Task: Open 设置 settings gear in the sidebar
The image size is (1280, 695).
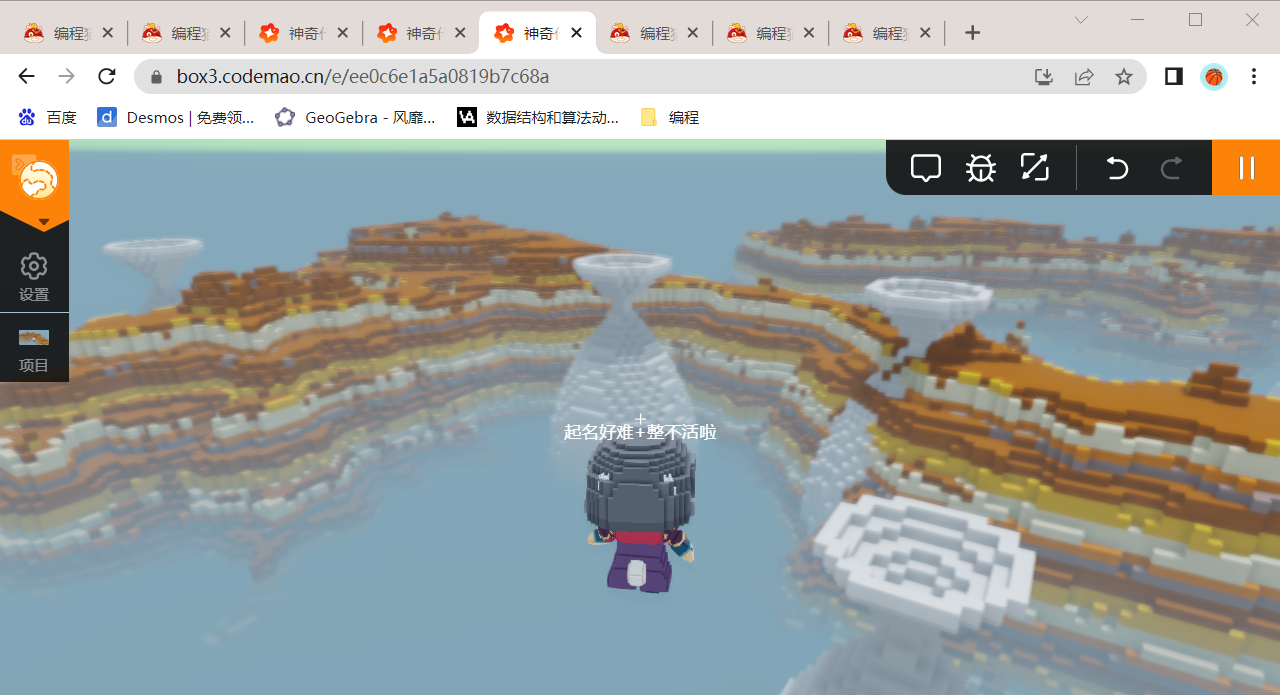Action: (x=34, y=278)
